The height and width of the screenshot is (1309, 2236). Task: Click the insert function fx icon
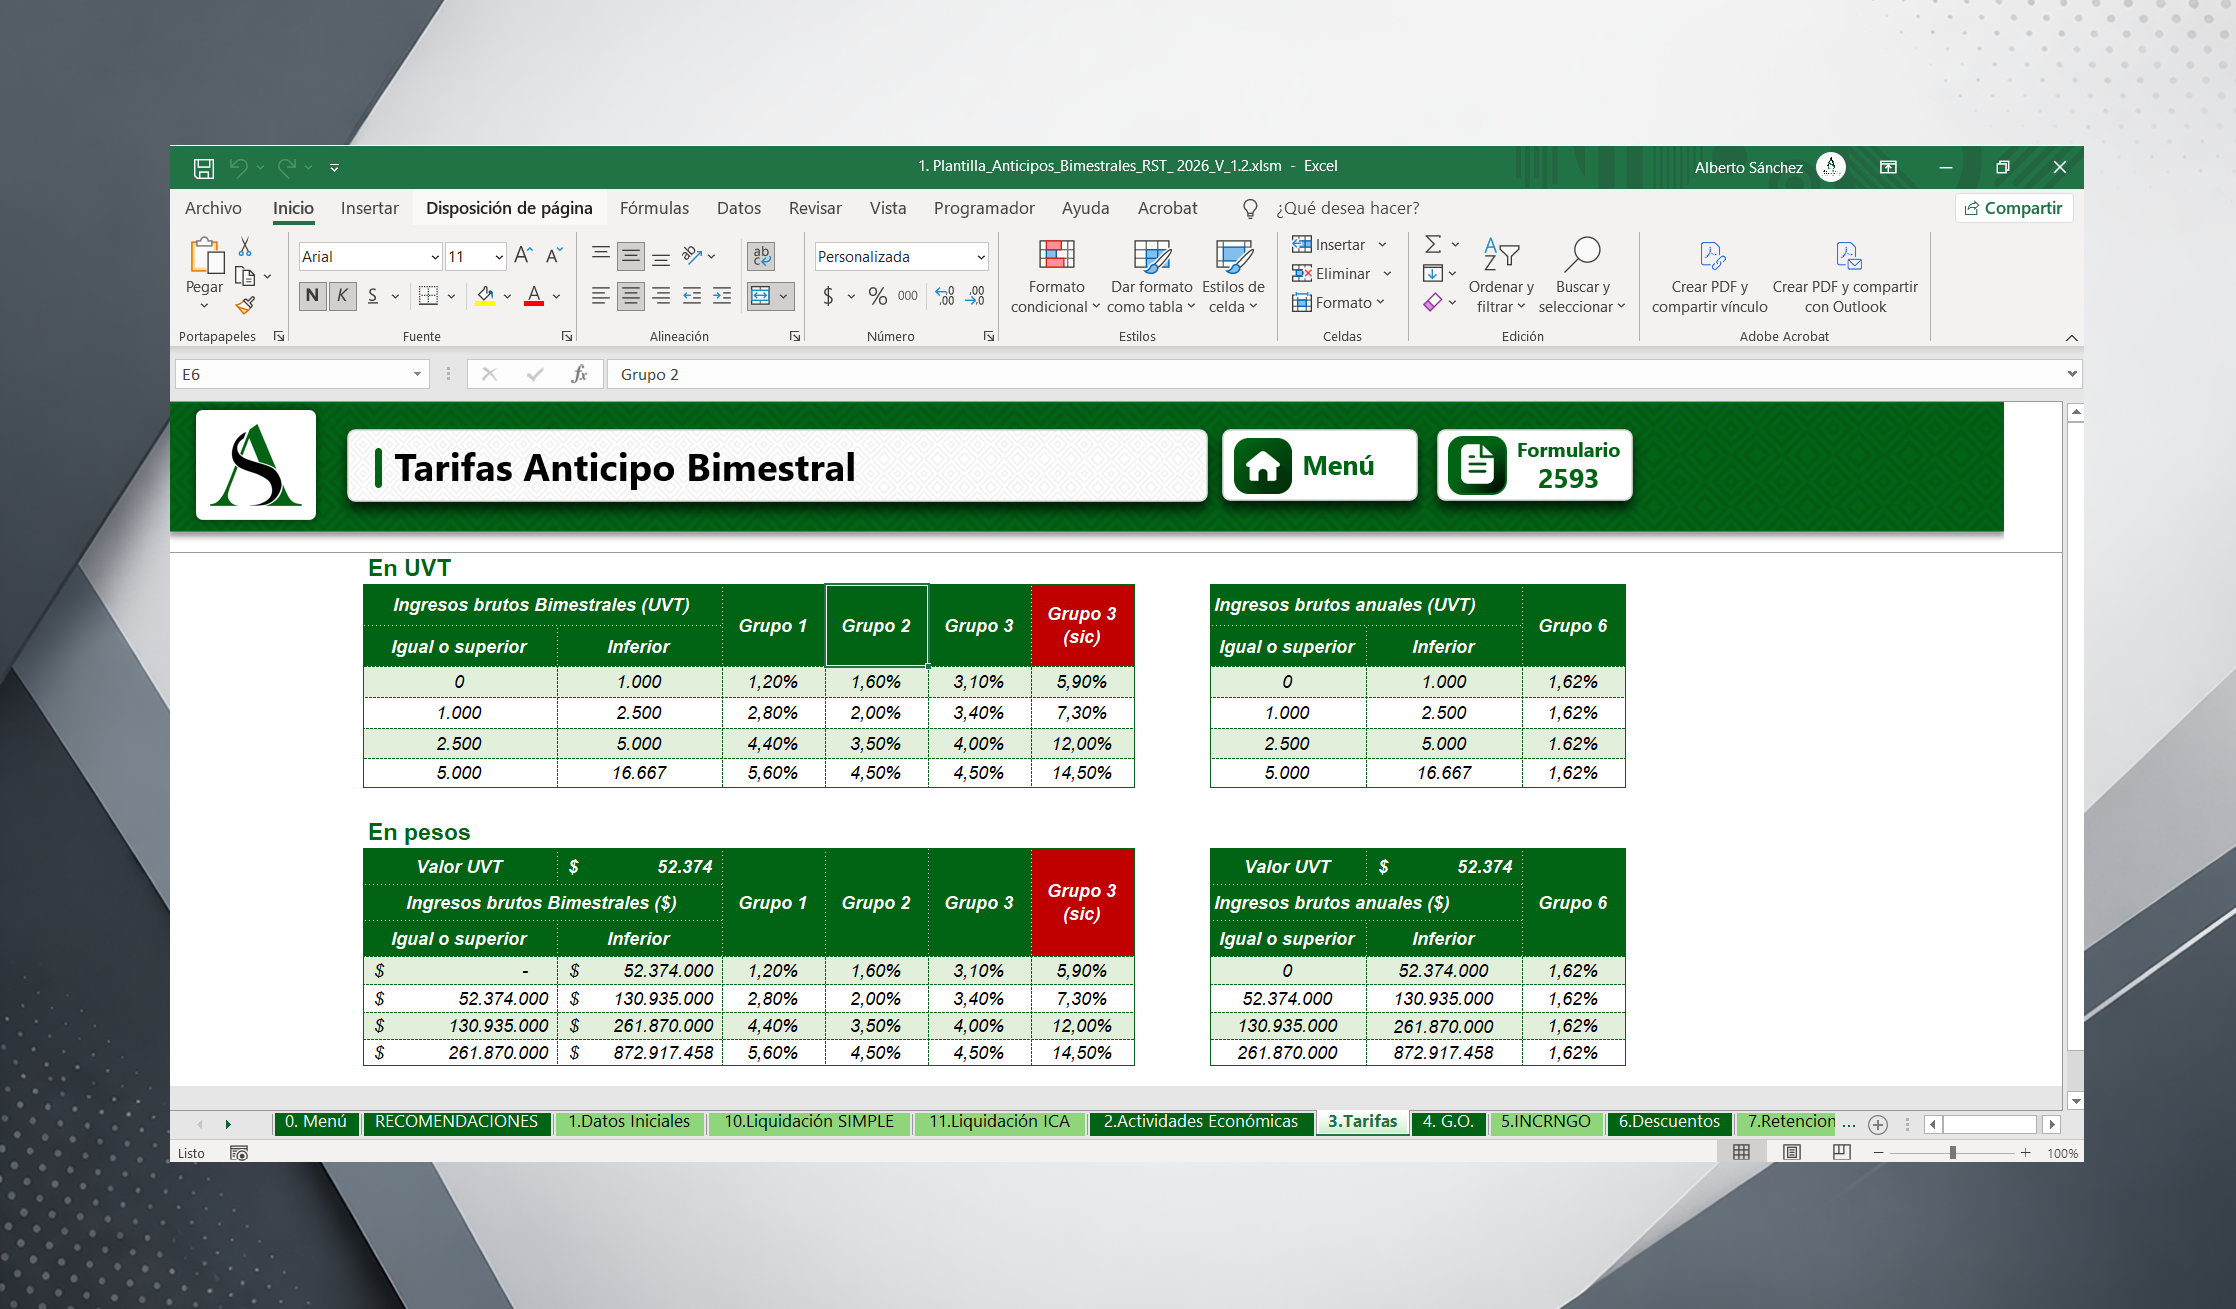tap(579, 374)
